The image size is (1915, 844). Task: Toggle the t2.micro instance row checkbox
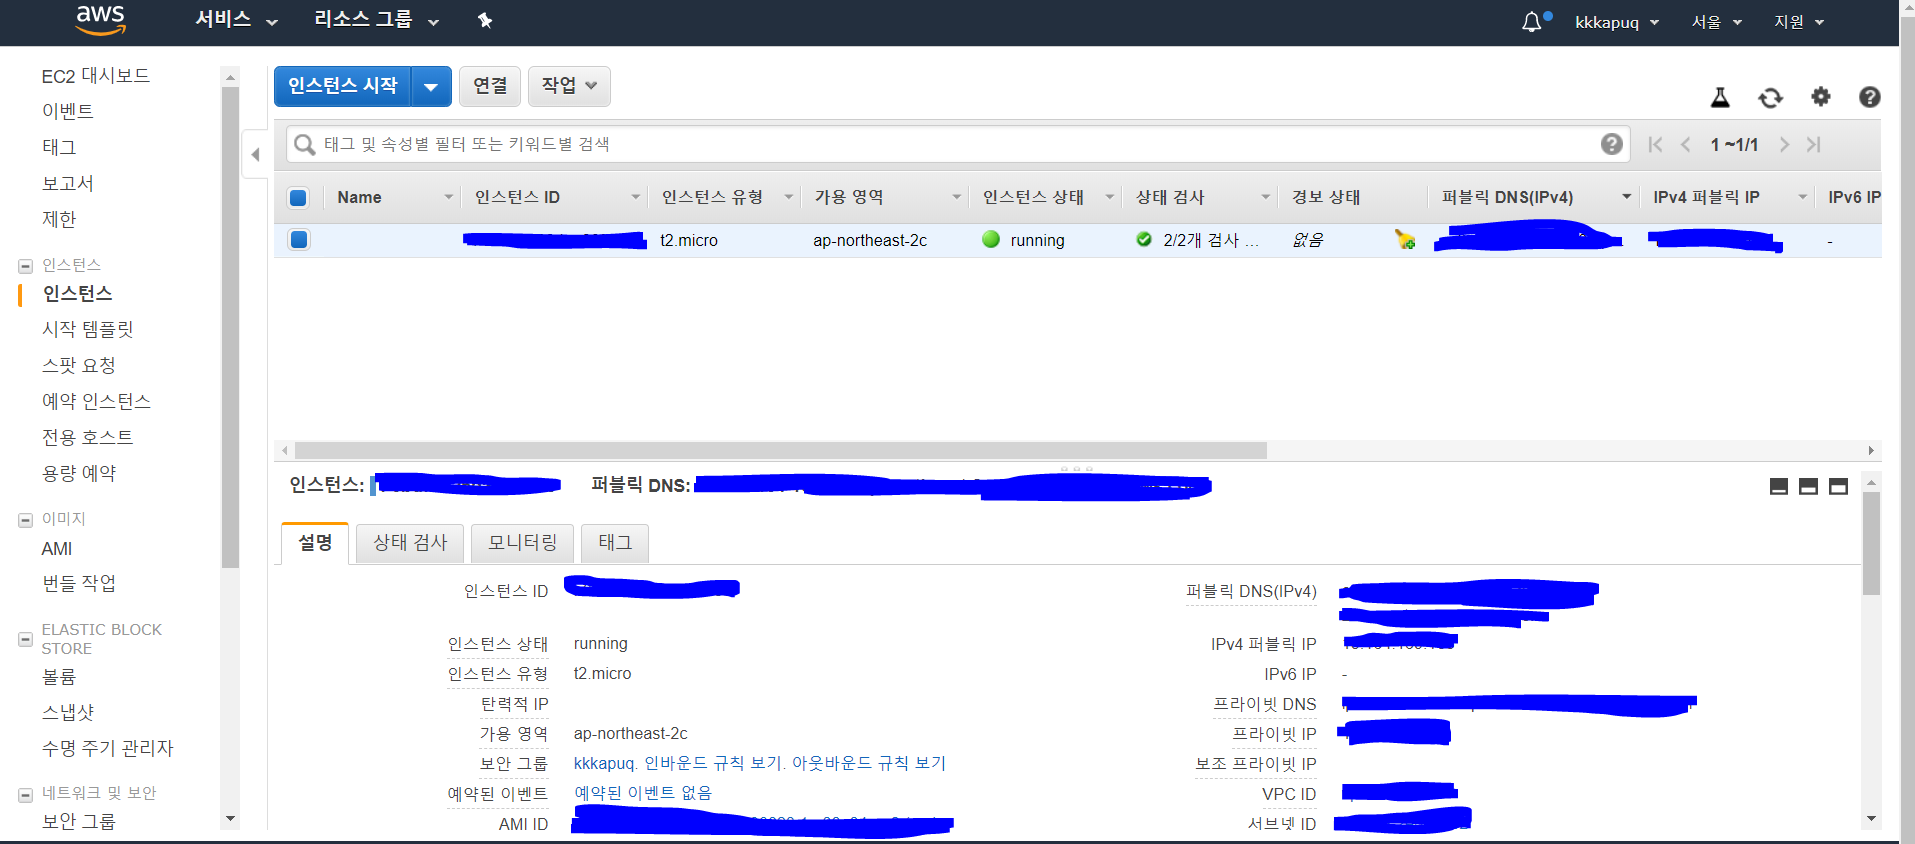point(299,239)
